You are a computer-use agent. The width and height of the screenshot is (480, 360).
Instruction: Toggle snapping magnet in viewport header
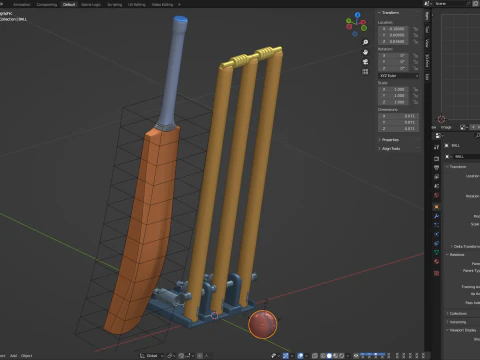coord(181,356)
